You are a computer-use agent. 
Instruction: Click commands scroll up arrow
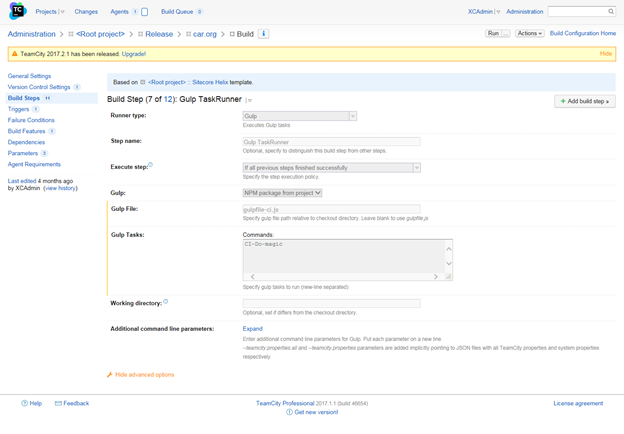pos(449,249)
